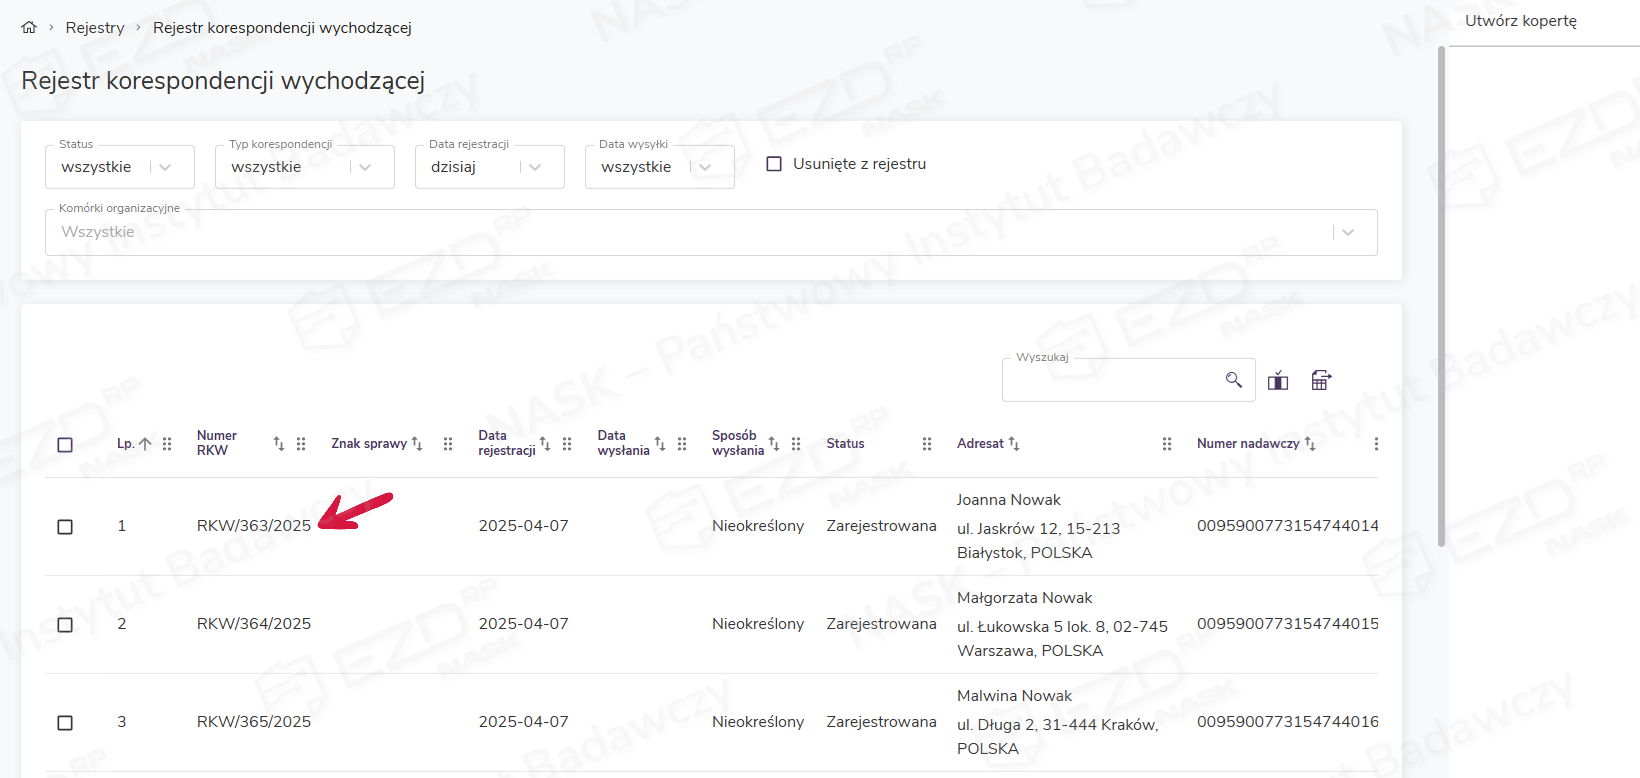Click Utwórz kopertę button
Screen dimensions: 1640x778
[1520, 21]
